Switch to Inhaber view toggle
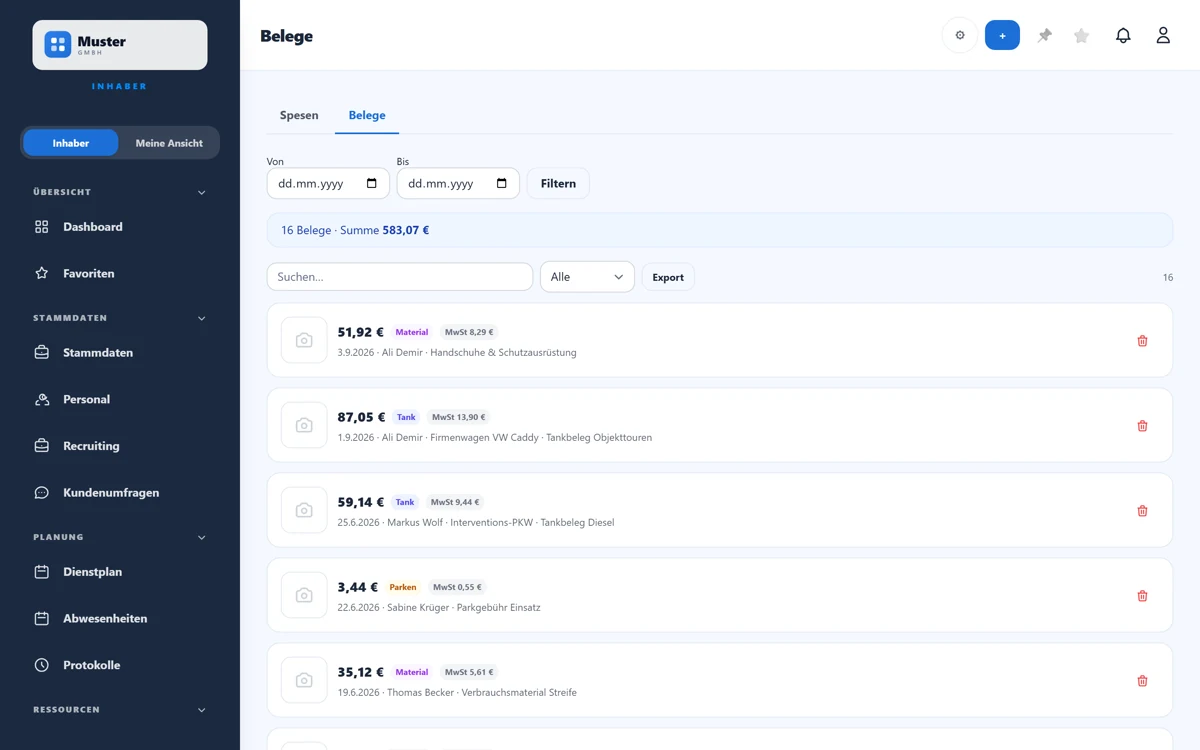Viewport: 1200px width, 750px height. (x=71, y=143)
